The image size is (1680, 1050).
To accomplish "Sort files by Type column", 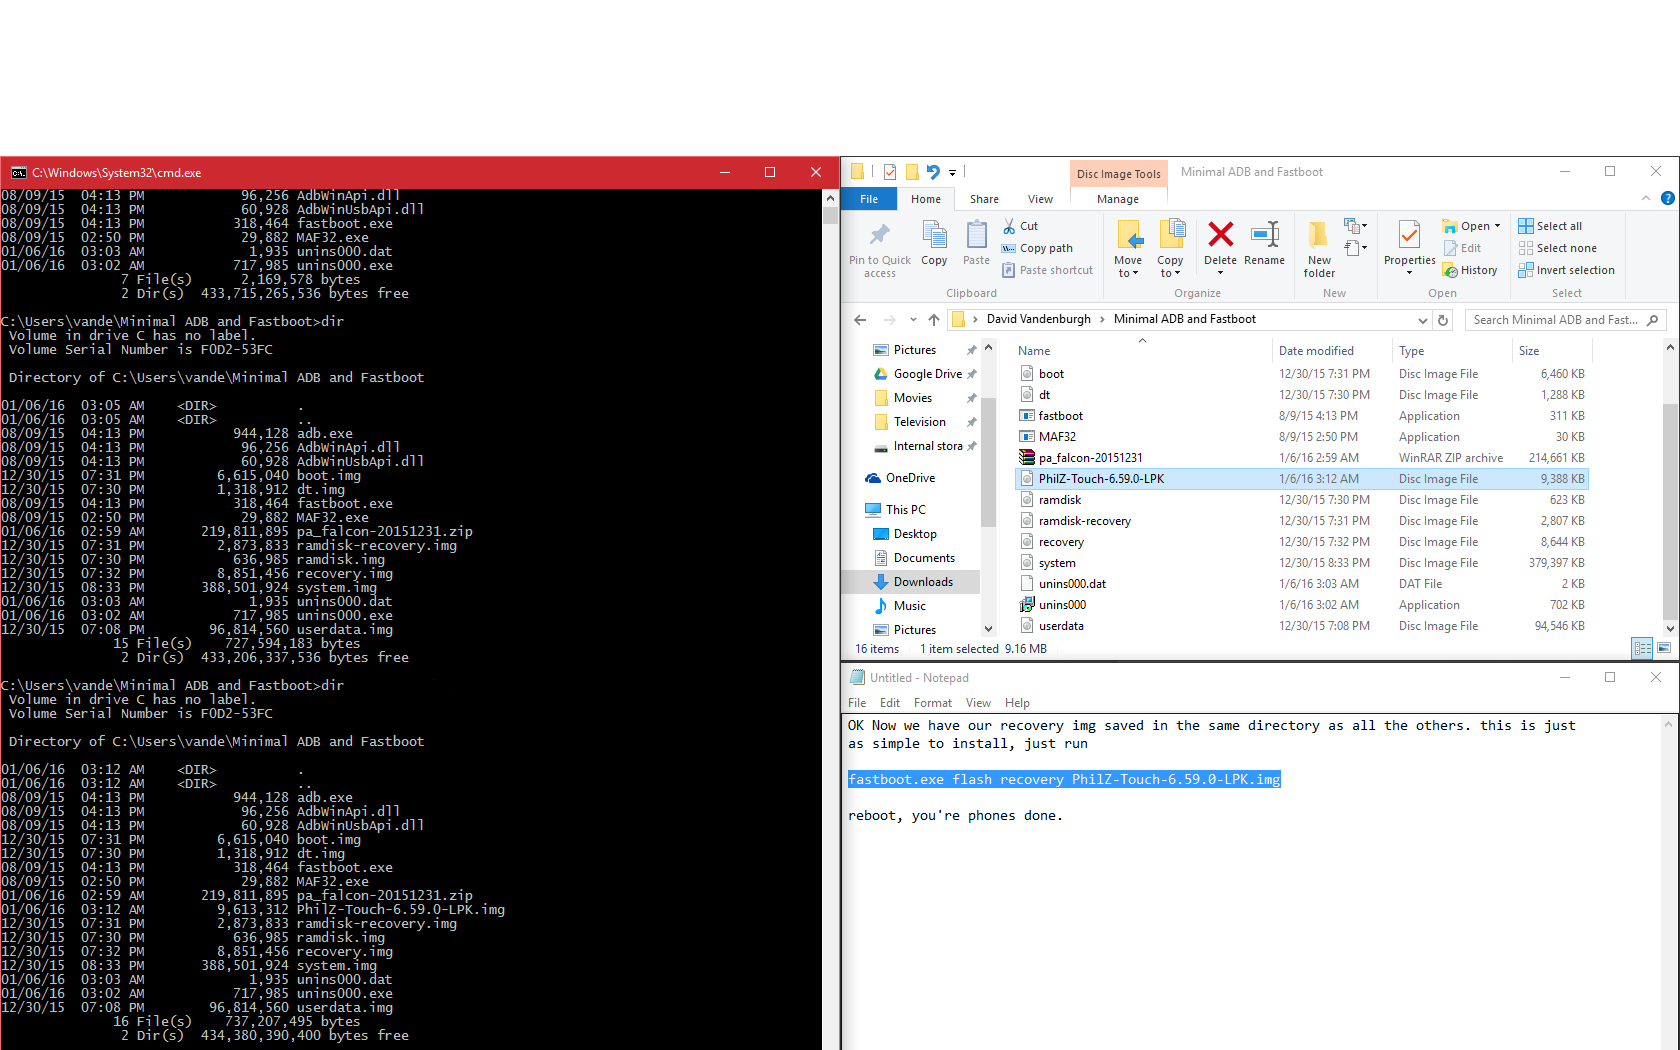I will point(1411,351).
